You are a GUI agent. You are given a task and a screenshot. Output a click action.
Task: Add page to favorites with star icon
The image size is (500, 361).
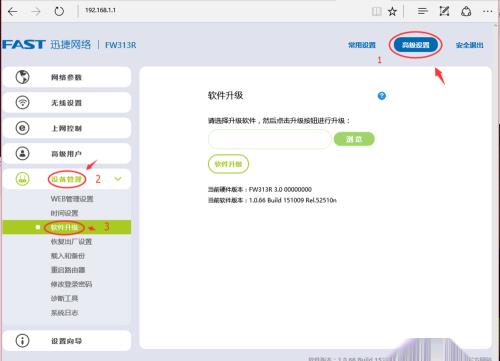[392, 12]
